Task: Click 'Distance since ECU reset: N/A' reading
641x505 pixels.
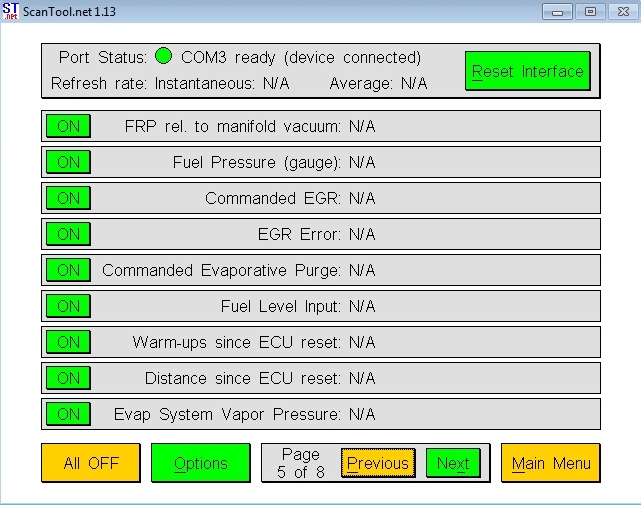Action: tap(260, 378)
